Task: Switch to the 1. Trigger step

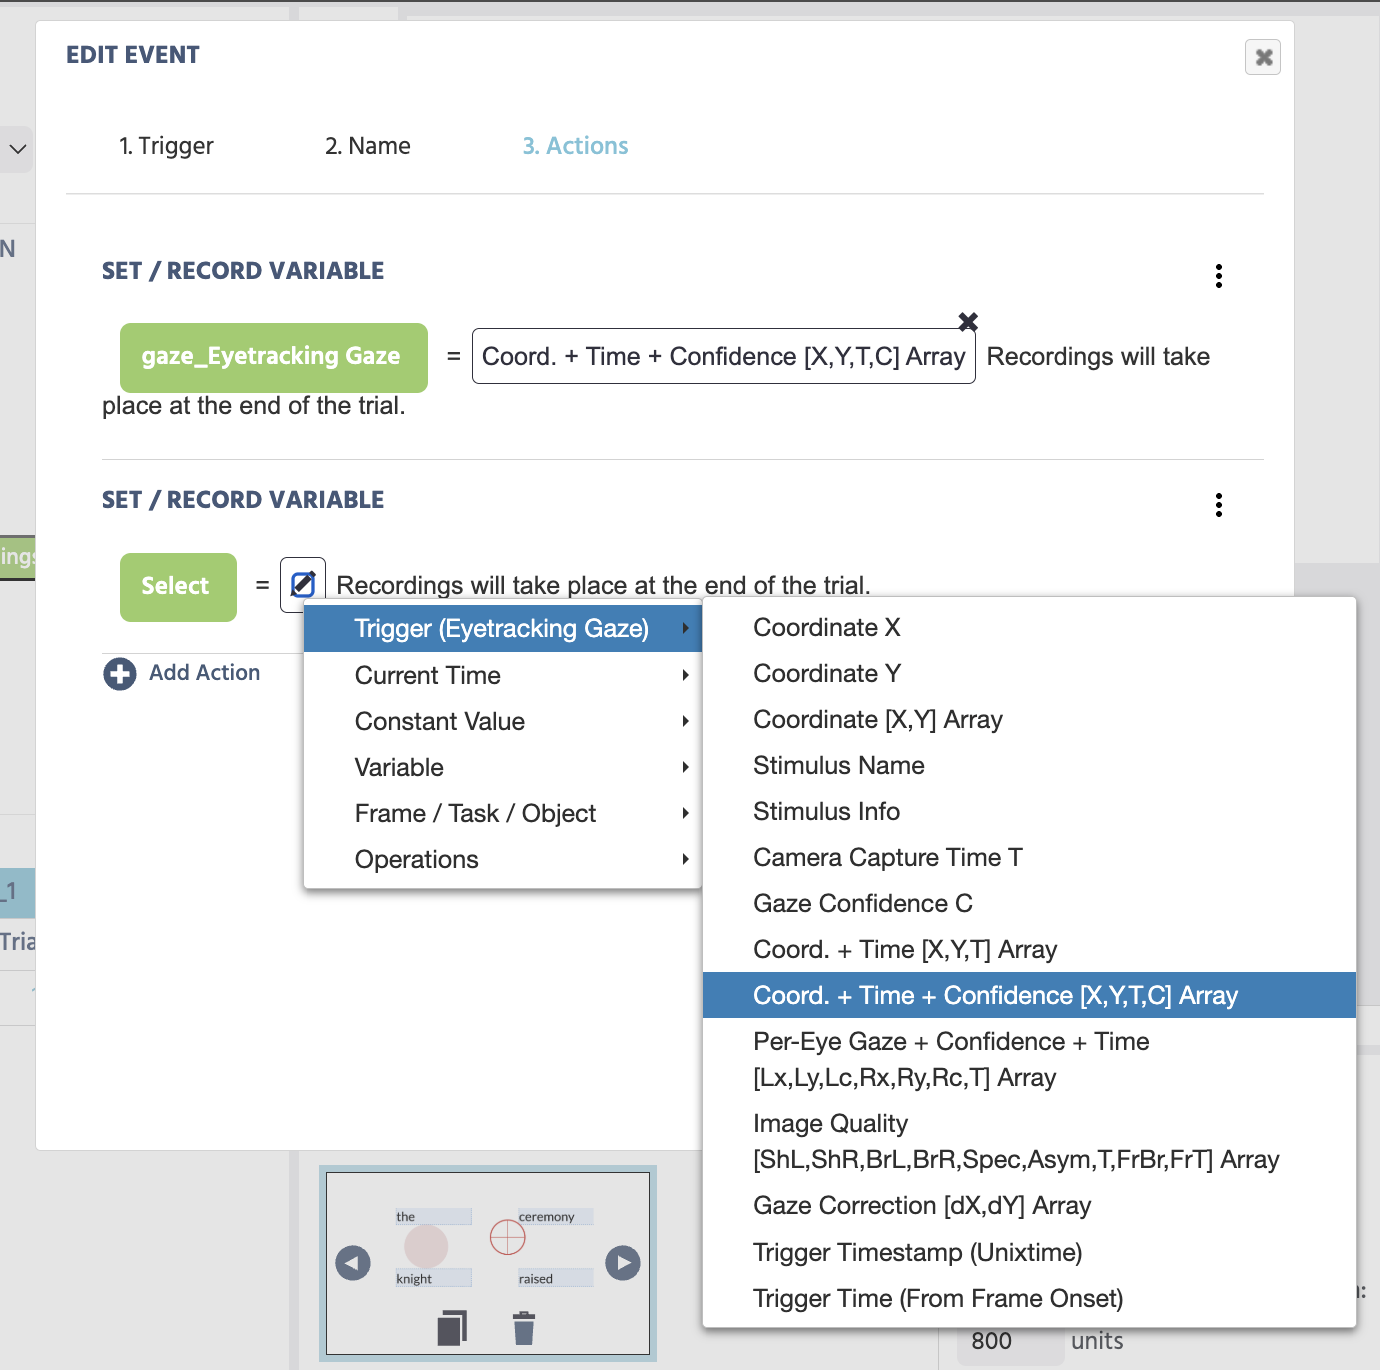Action: 166,146
